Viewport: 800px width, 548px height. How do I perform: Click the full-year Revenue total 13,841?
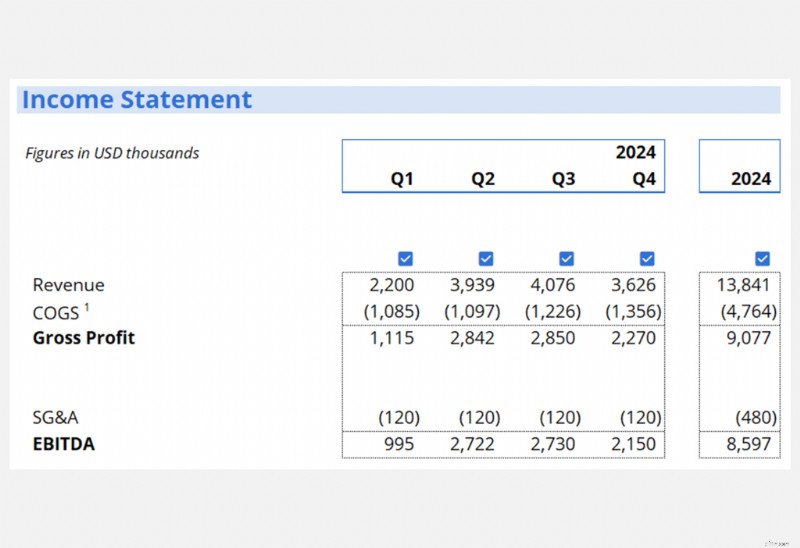tap(743, 285)
